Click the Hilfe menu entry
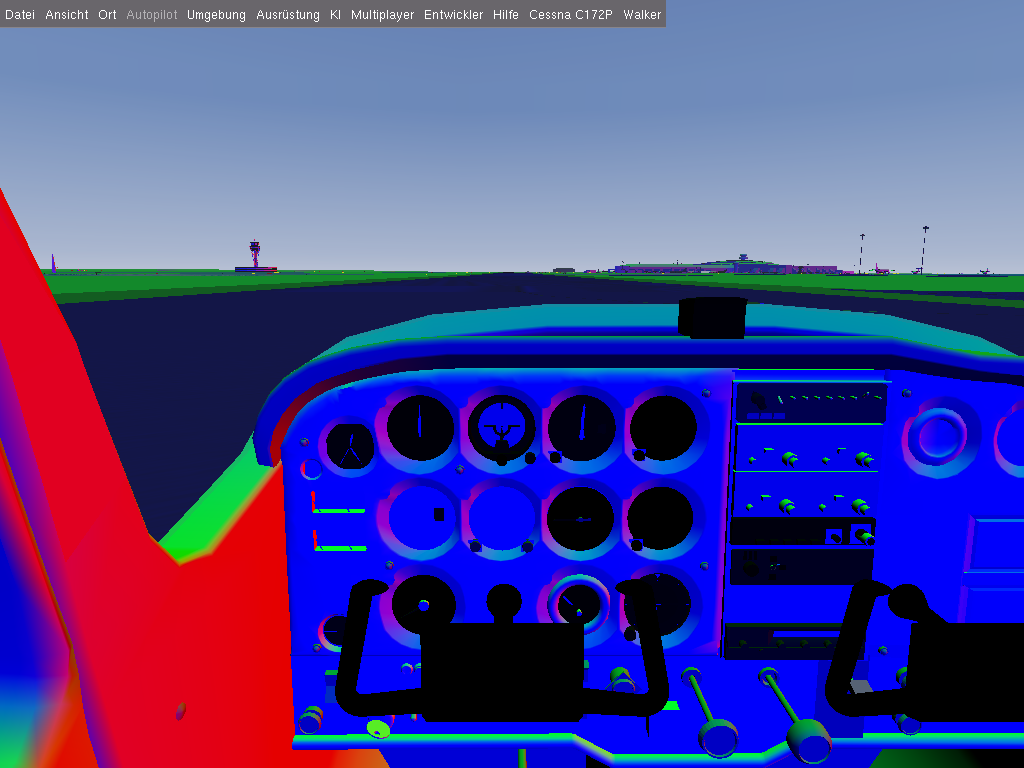This screenshot has height=768, width=1024. [x=505, y=15]
